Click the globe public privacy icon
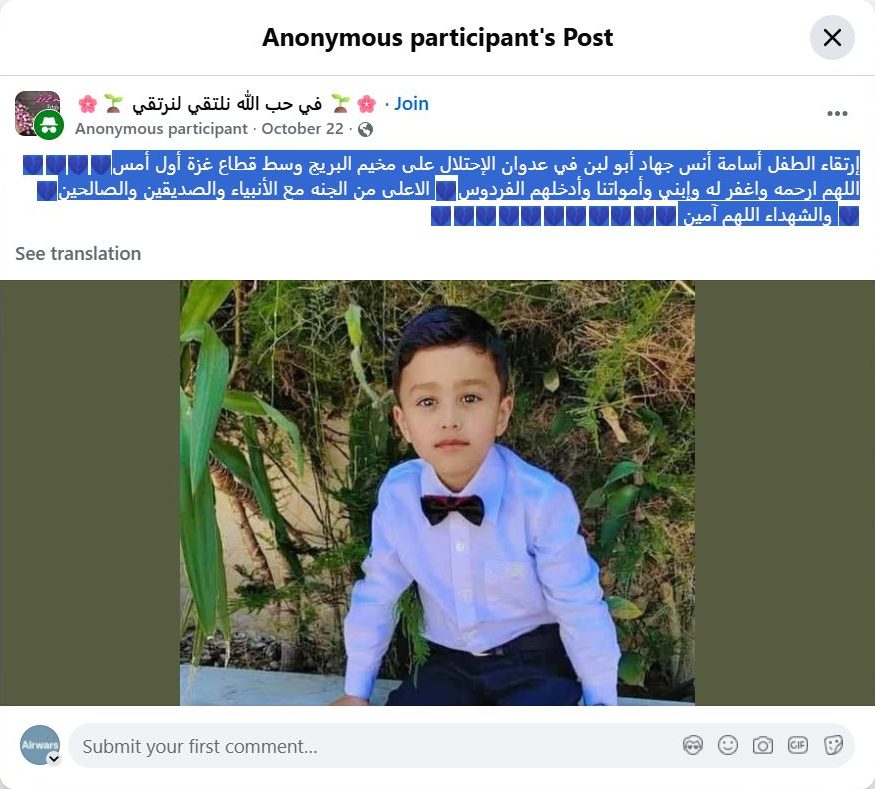This screenshot has height=789, width=875. click(x=366, y=129)
